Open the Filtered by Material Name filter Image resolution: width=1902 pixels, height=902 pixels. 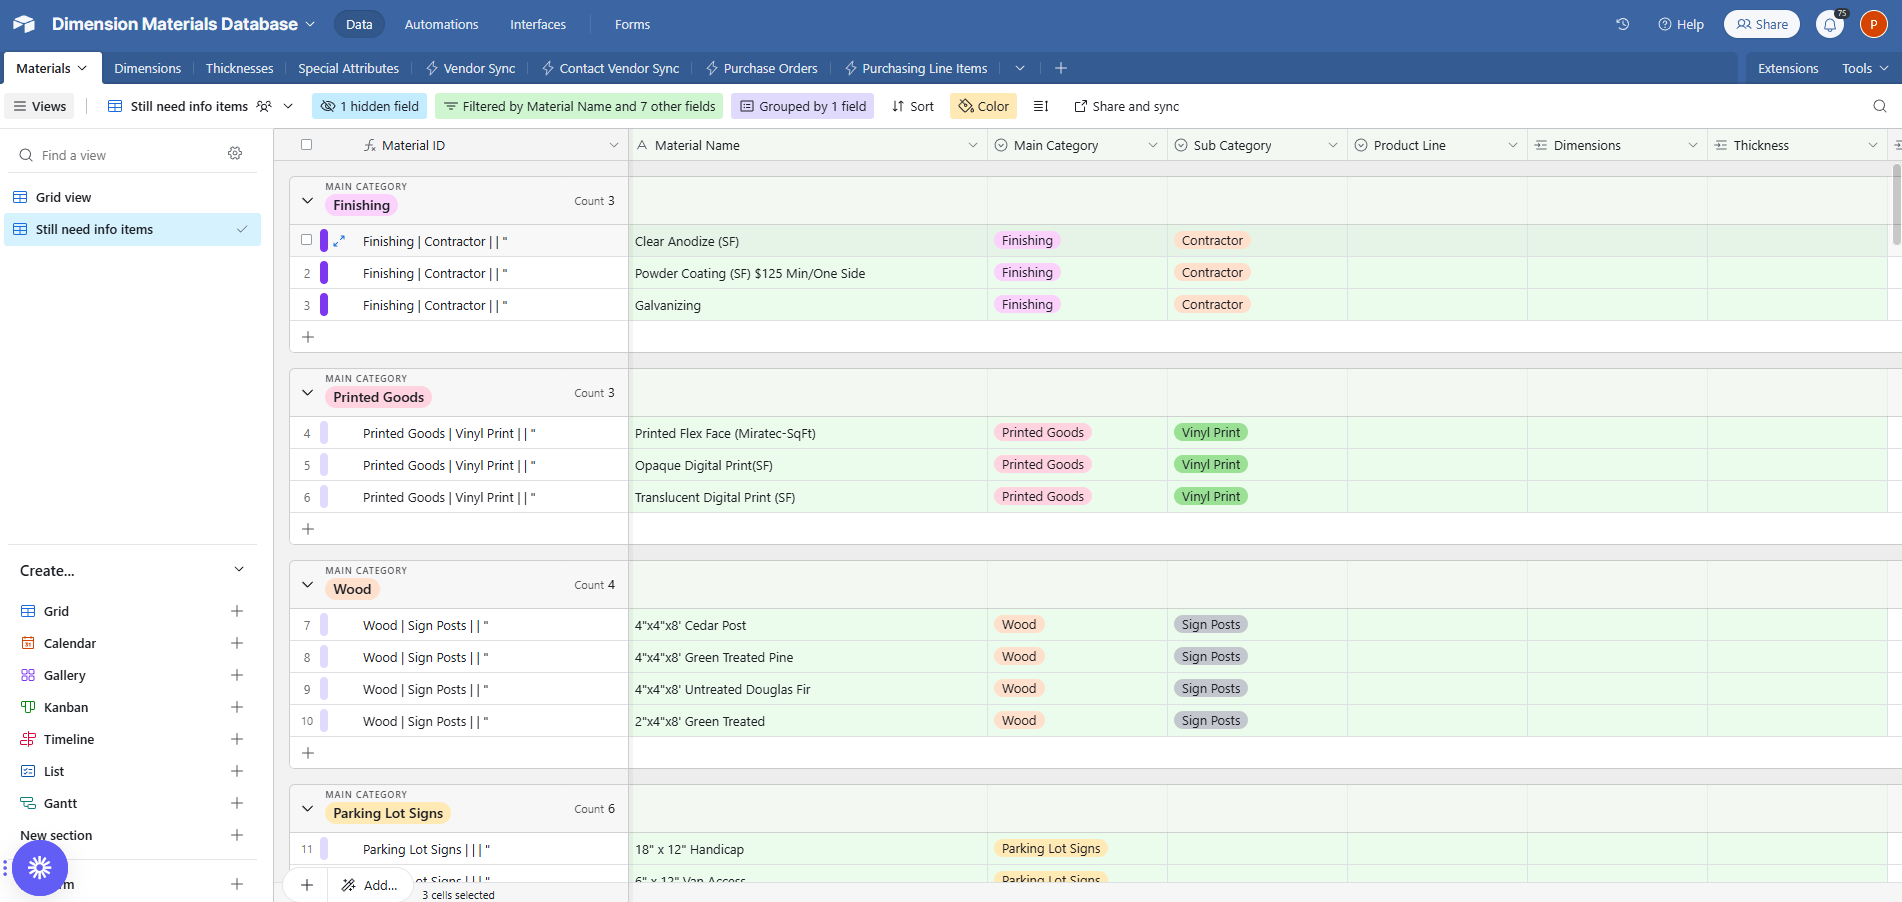point(579,106)
